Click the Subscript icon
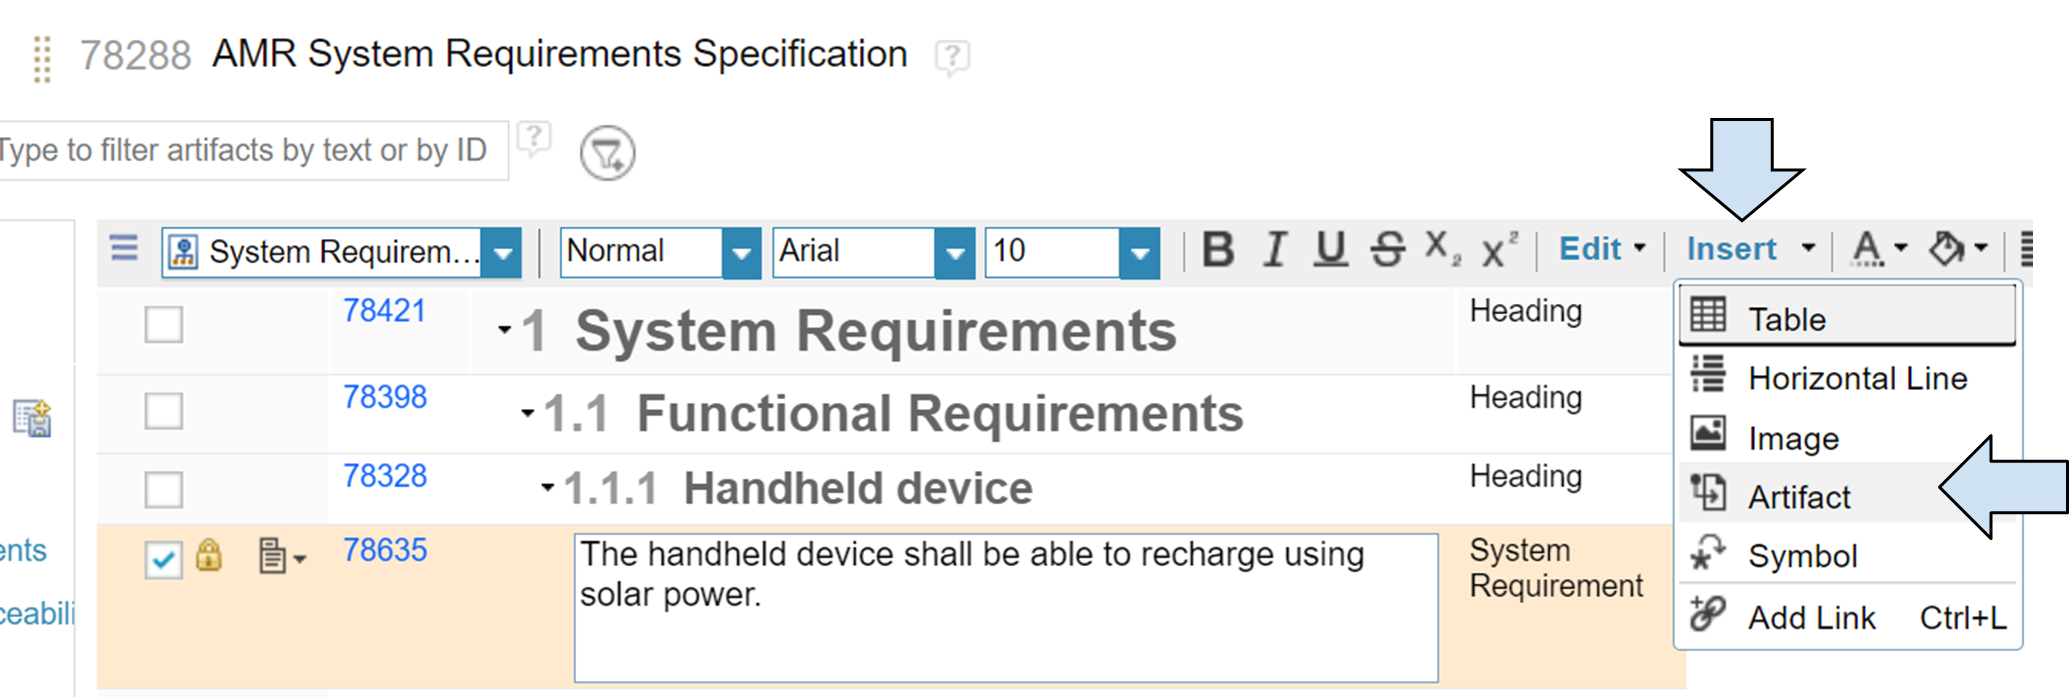2069x697 pixels. [x=1443, y=249]
